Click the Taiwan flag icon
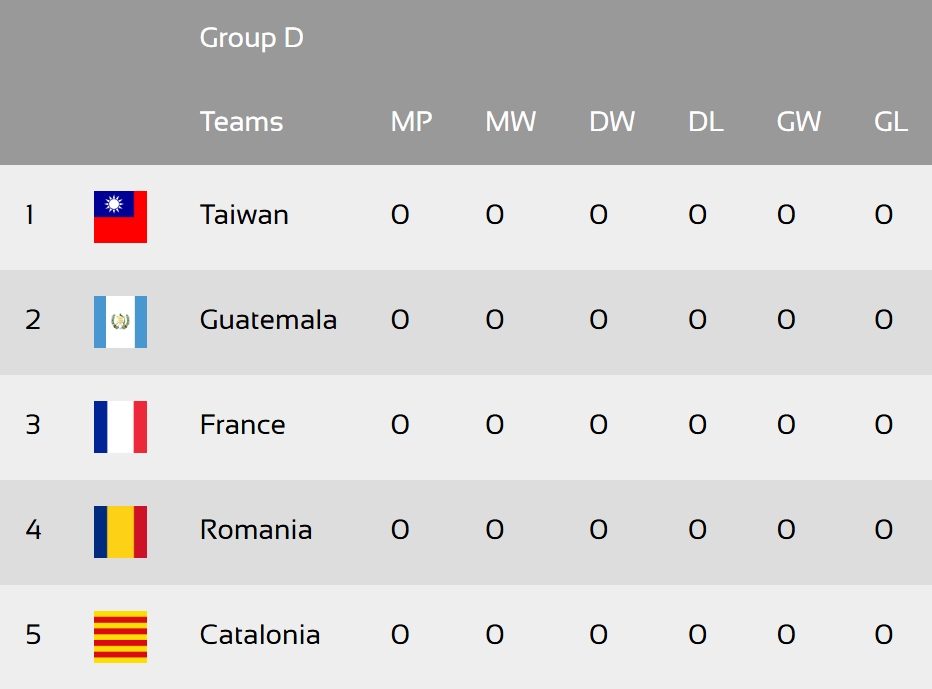 point(120,216)
